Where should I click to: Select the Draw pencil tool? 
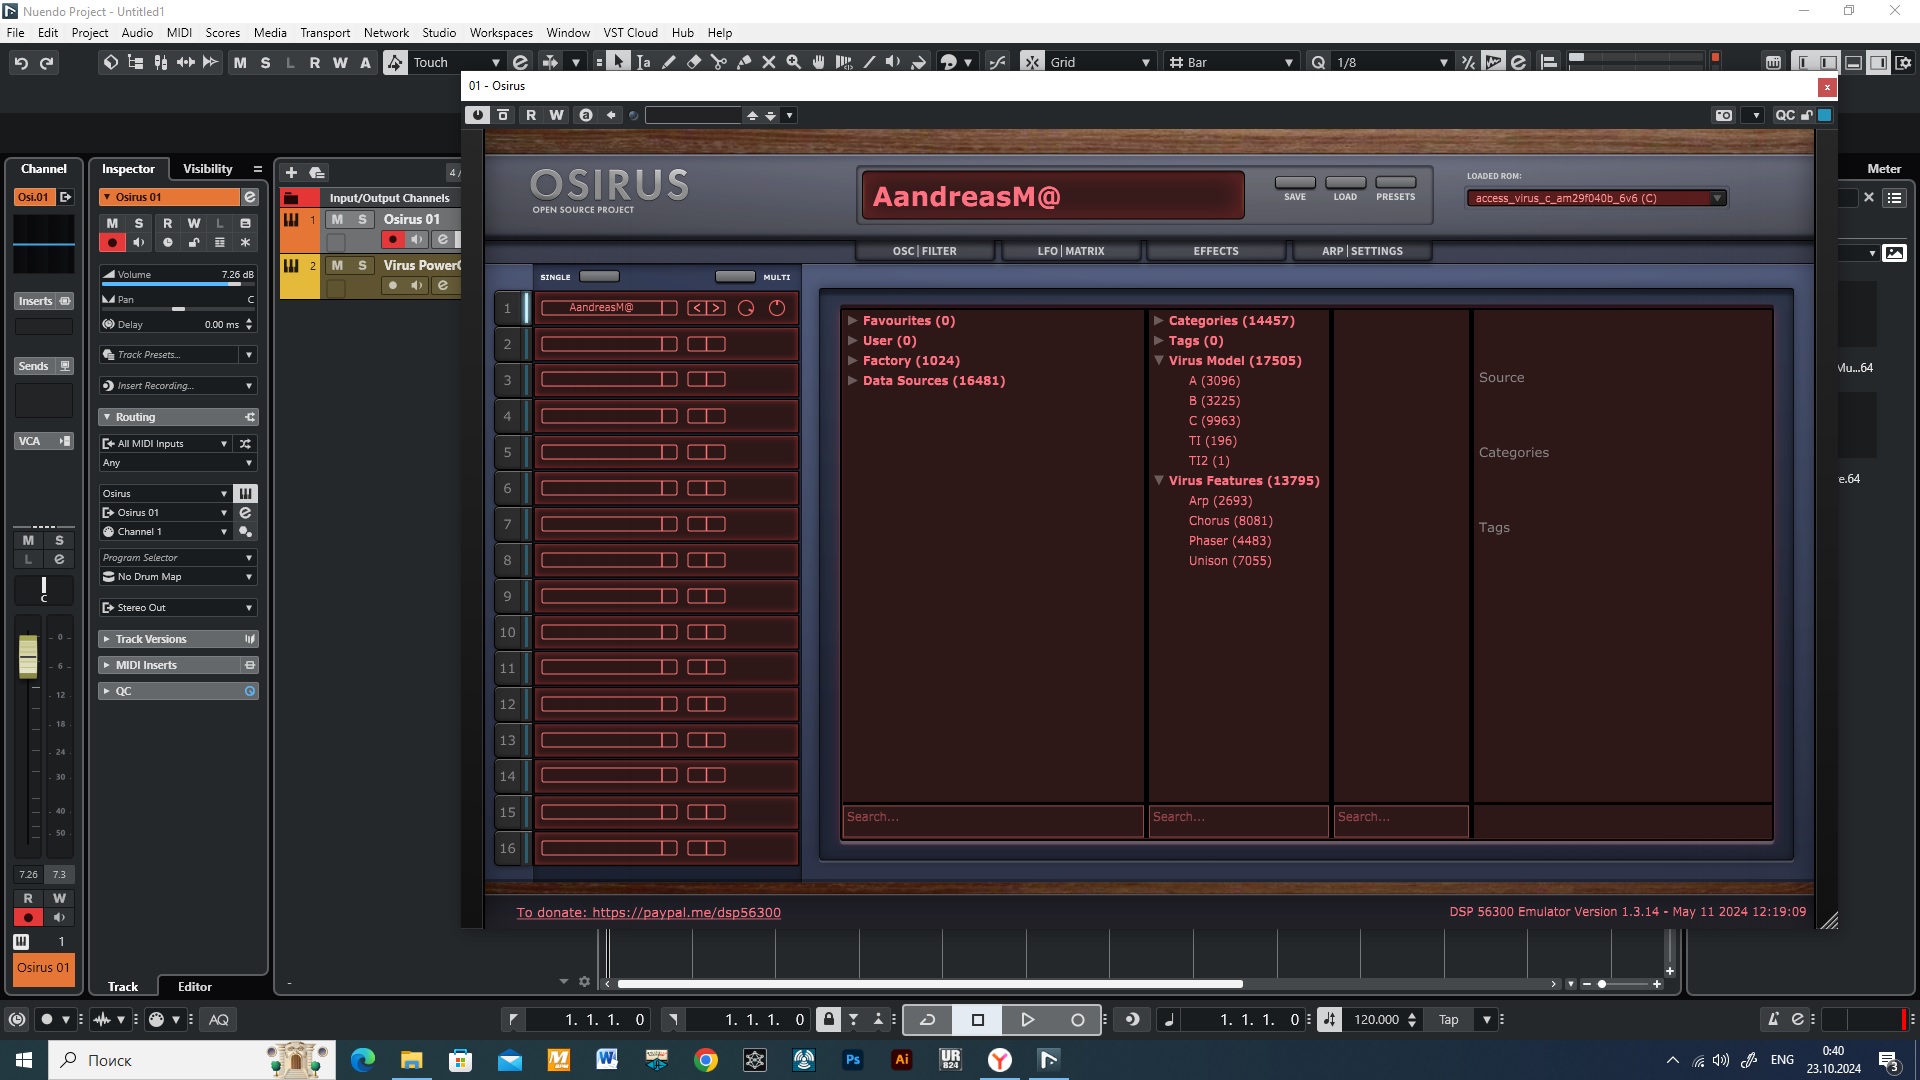click(x=669, y=62)
